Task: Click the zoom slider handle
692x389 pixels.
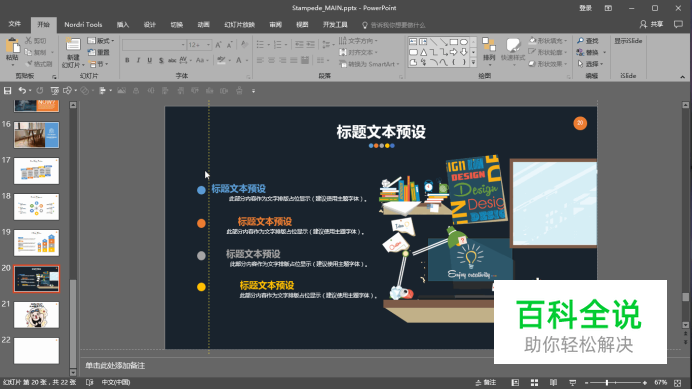Action: (607, 382)
